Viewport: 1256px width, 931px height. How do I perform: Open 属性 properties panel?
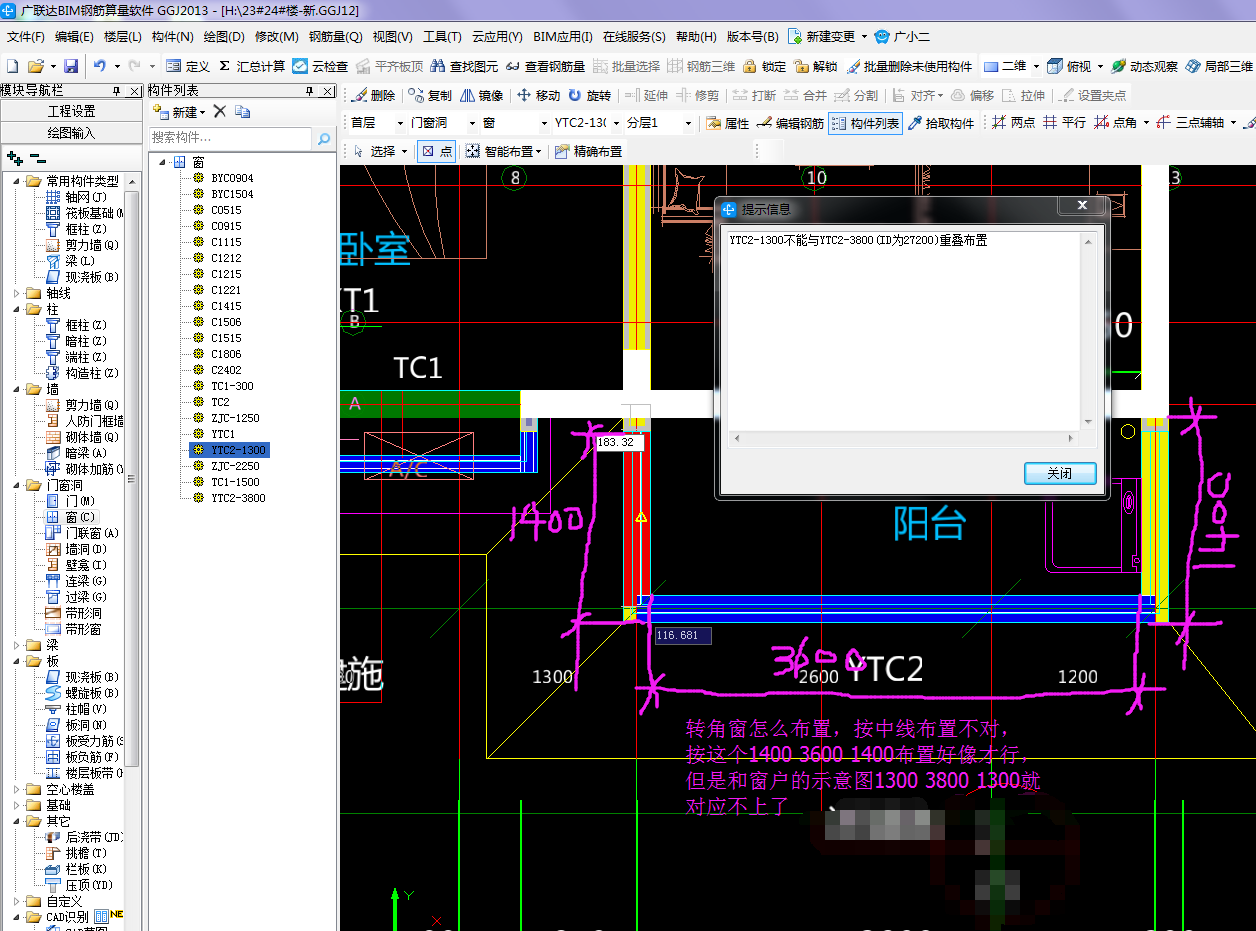click(x=728, y=123)
